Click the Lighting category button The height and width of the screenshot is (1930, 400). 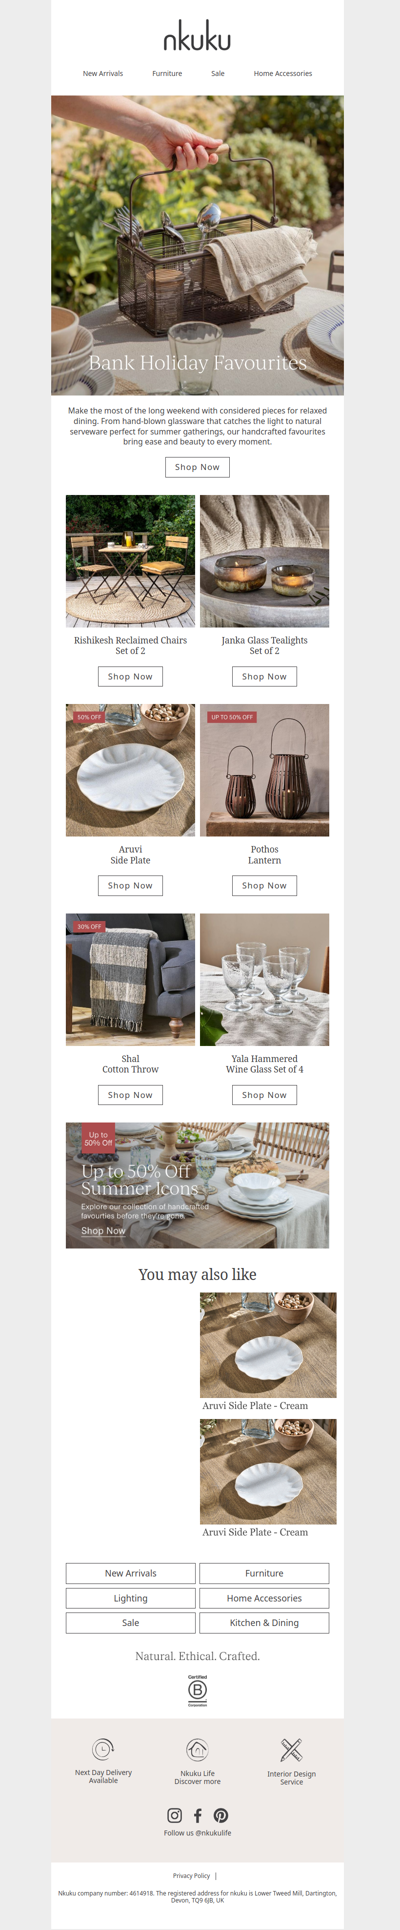(x=130, y=1598)
